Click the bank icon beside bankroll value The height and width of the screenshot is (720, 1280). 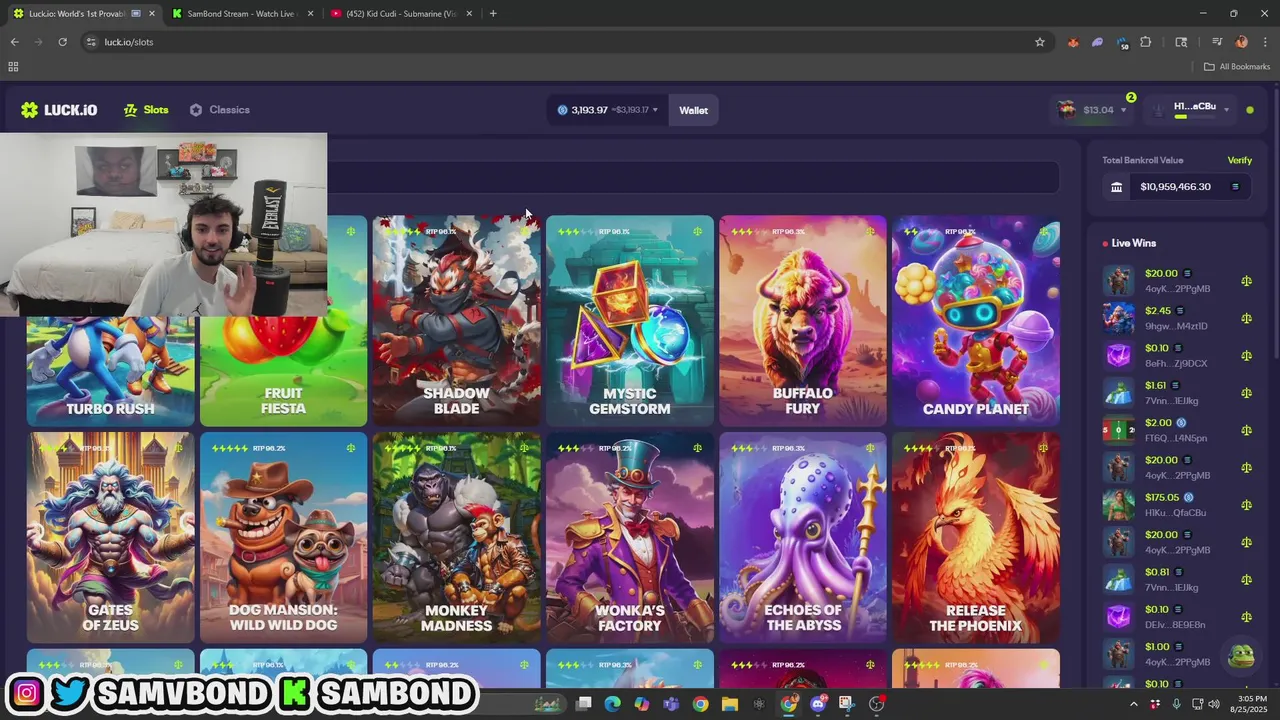(x=1117, y=187)
